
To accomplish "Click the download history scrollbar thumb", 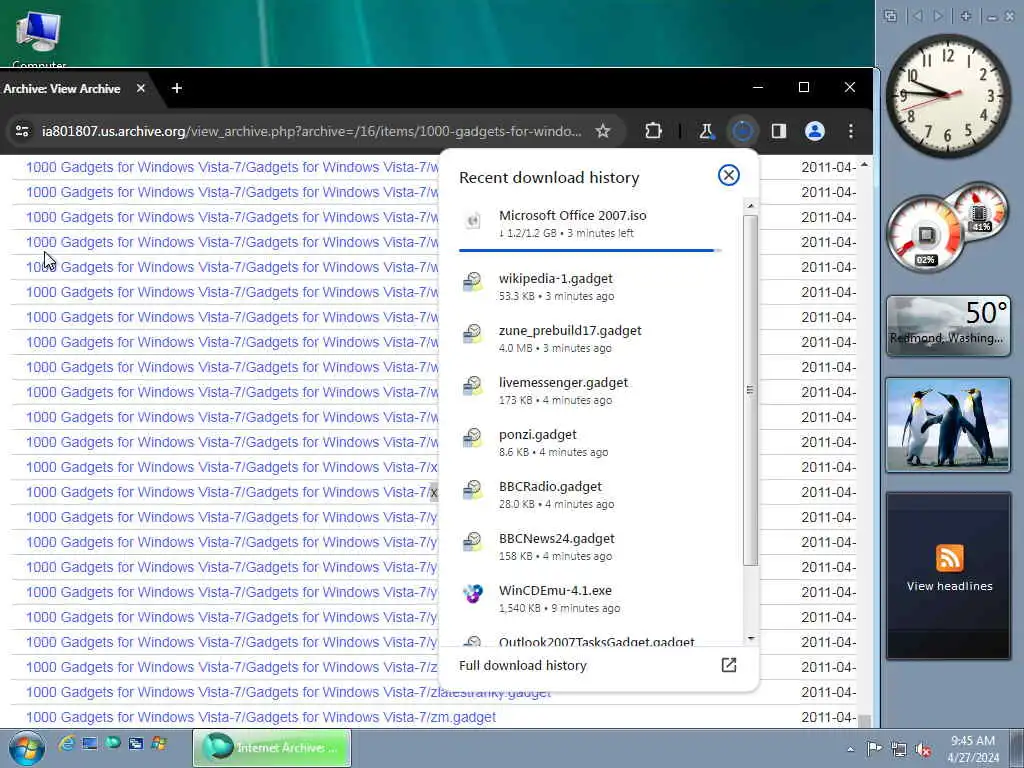I will (x=750, y=390).
